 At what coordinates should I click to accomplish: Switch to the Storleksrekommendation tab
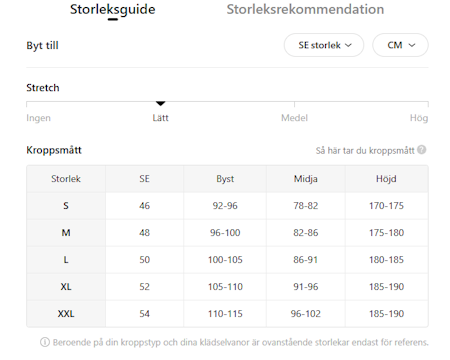[305, 9]
